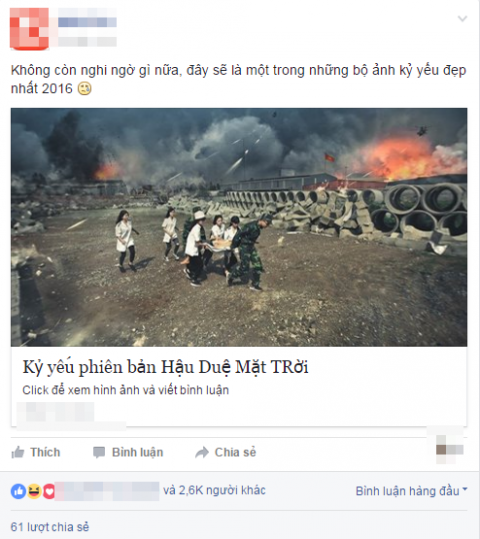The width and height of the screenshot is (480, 539).
Task: Open the 61 lượt chia sẻ shares list
Action: coord(50,527)
